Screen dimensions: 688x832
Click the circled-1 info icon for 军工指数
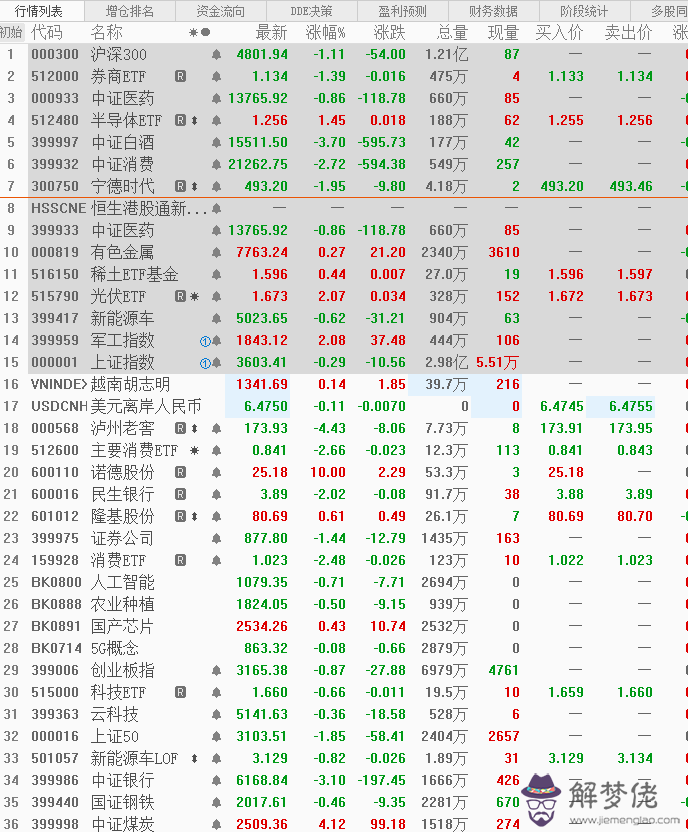pyautogui.click(x=205, y=341)
